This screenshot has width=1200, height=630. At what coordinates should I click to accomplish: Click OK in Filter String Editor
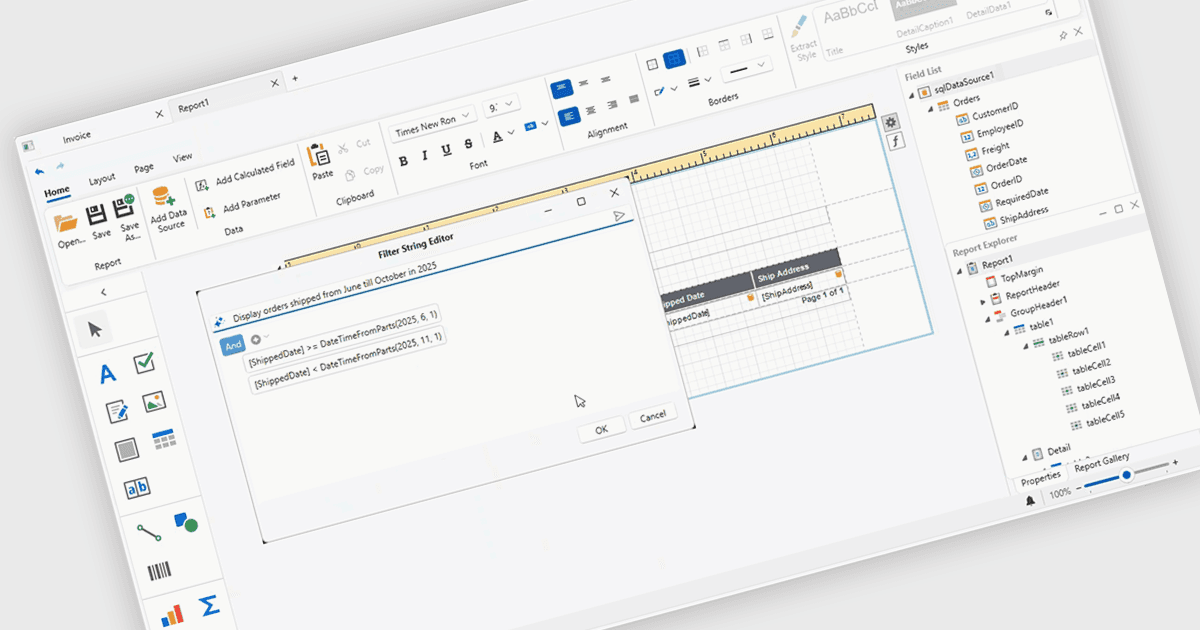(x=601, y=429)
